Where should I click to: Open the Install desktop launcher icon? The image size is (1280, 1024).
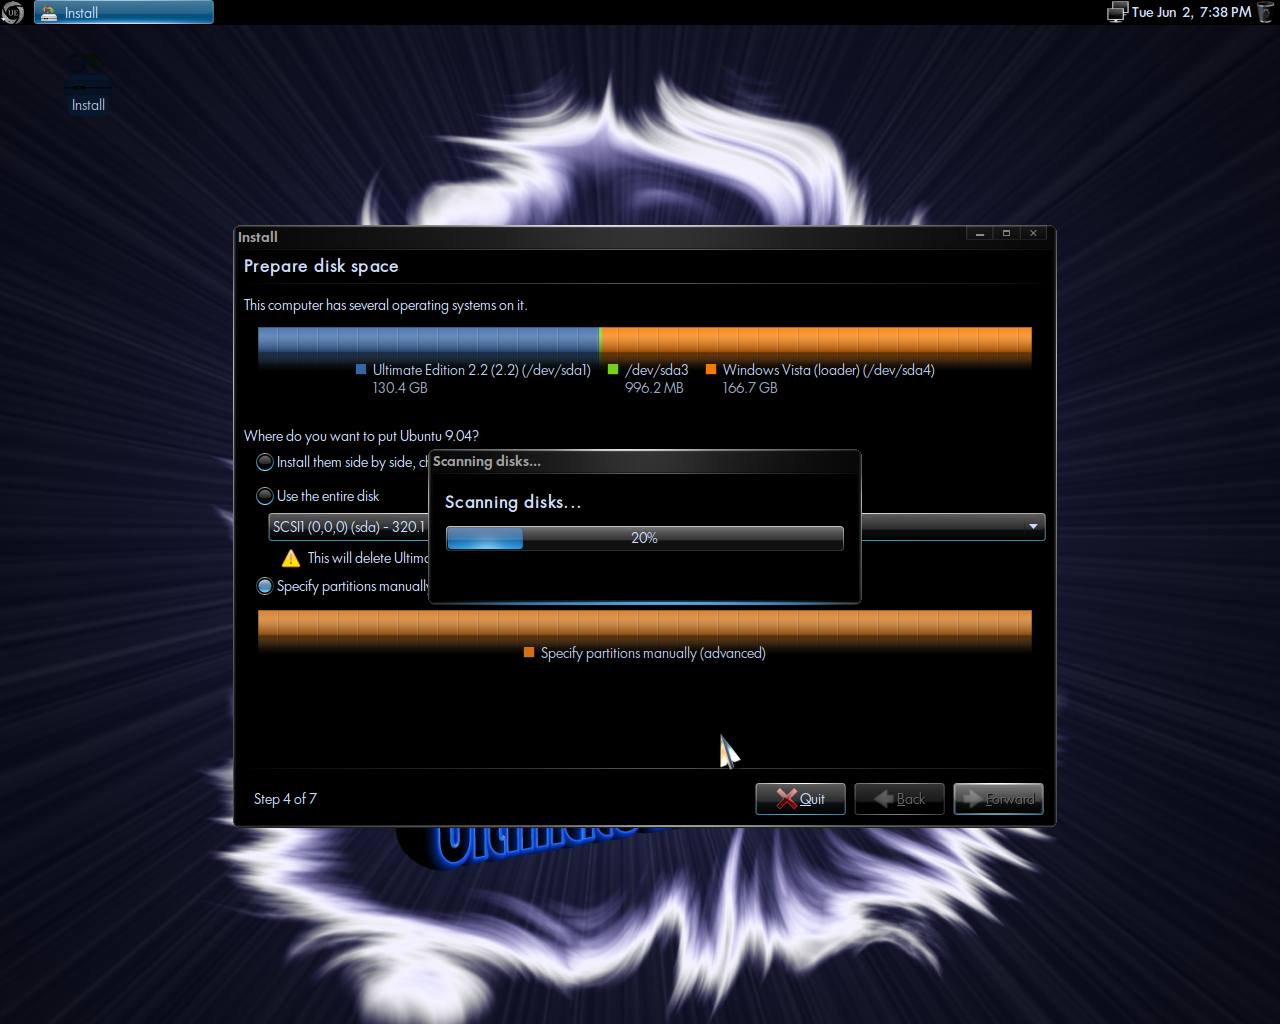pyautogui.click(x=88, y=83)
